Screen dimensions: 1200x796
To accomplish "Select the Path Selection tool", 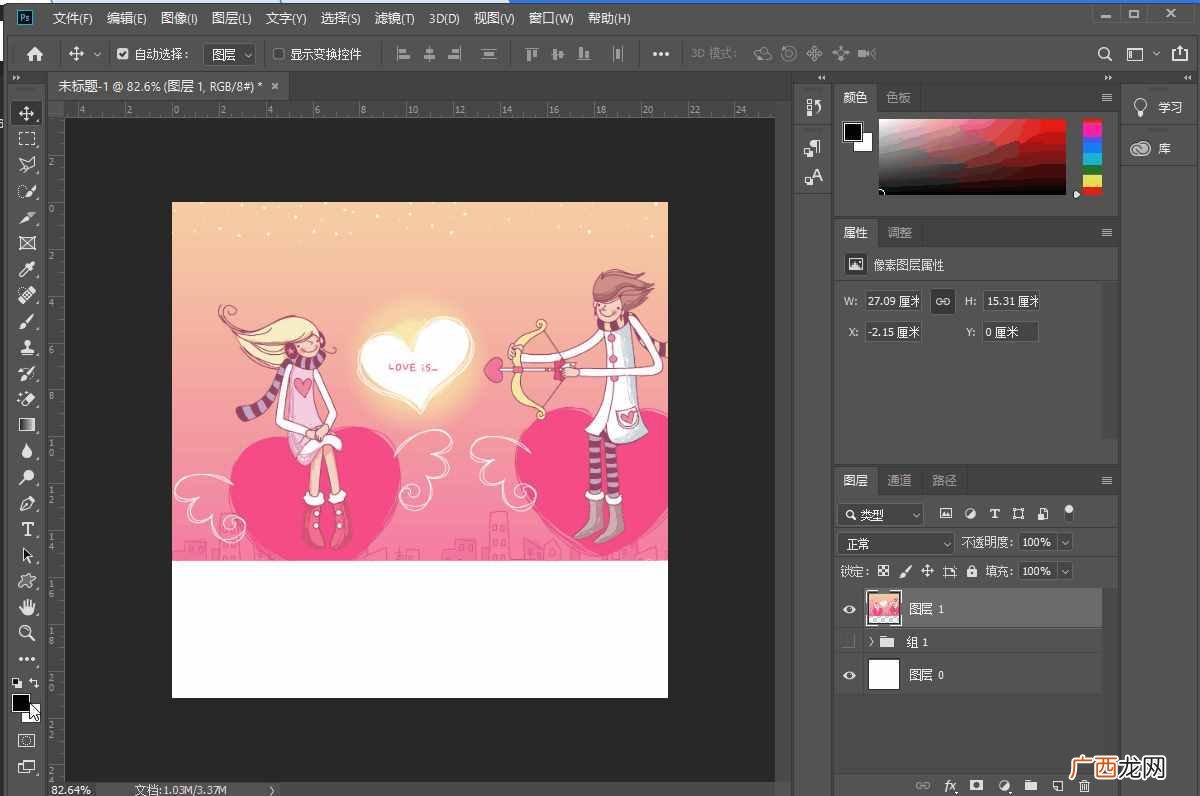I will click(27, 555).
